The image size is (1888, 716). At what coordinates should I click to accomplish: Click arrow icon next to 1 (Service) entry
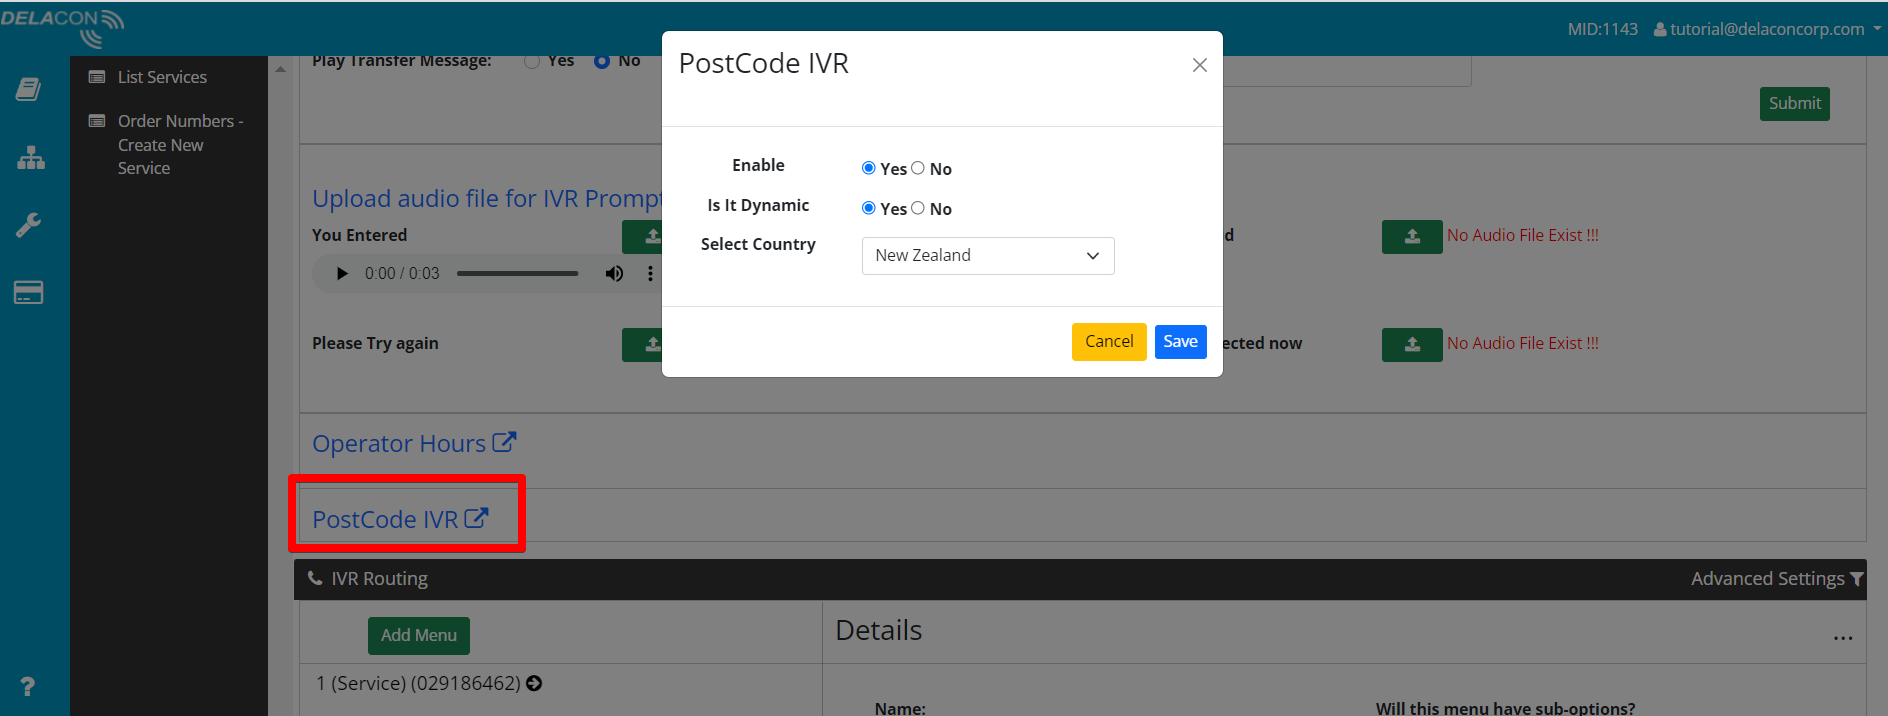point(534,683)
